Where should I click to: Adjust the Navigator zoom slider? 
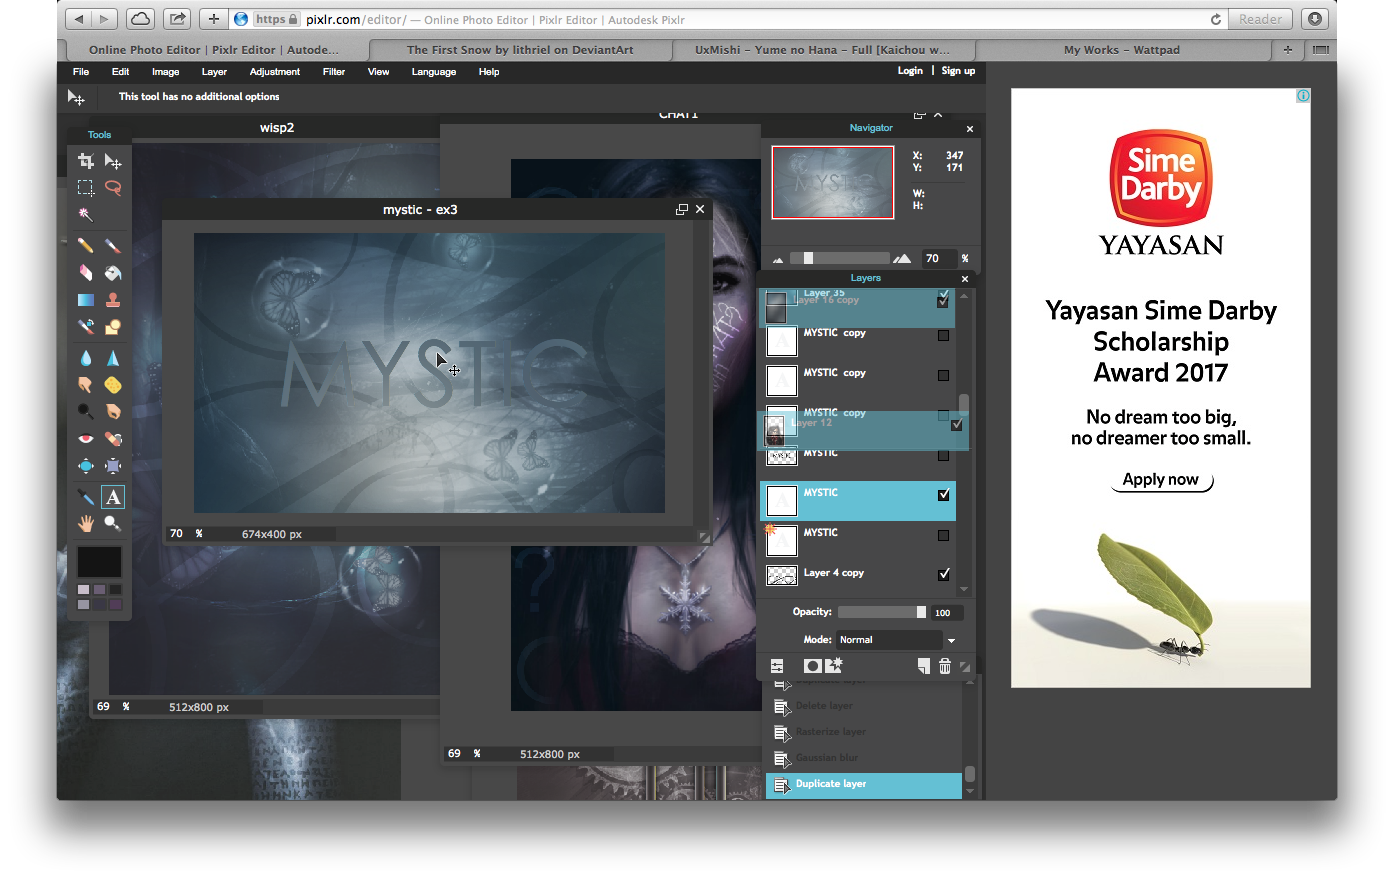pos(840,258)
